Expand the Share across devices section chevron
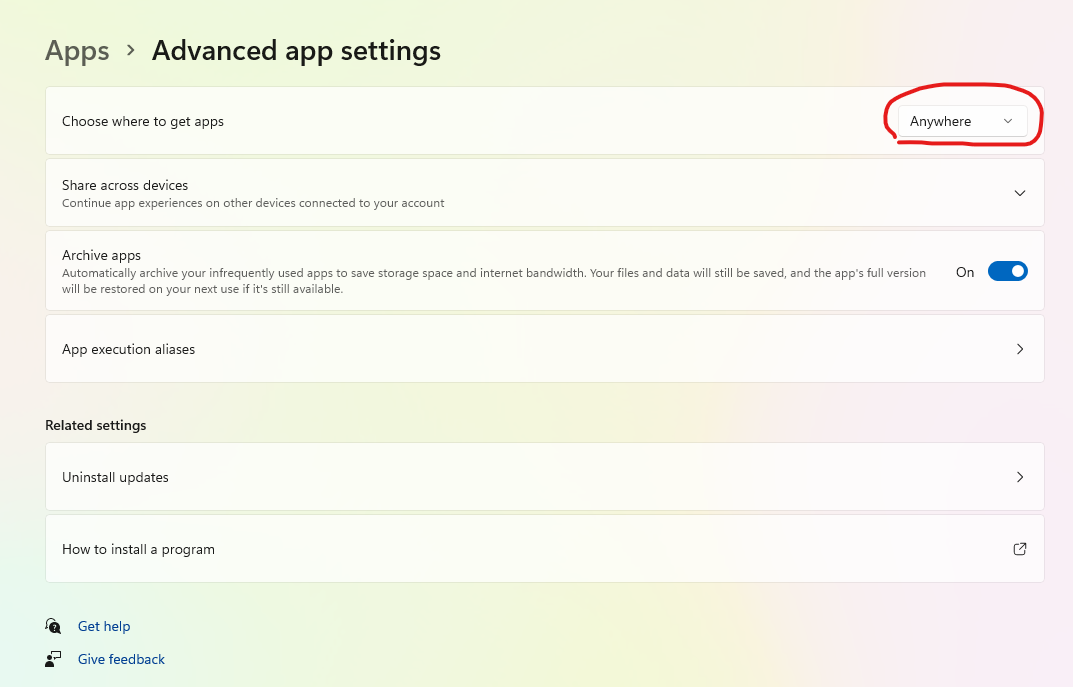Viewport: 1073px width, 687px height. coord(1020,193)
